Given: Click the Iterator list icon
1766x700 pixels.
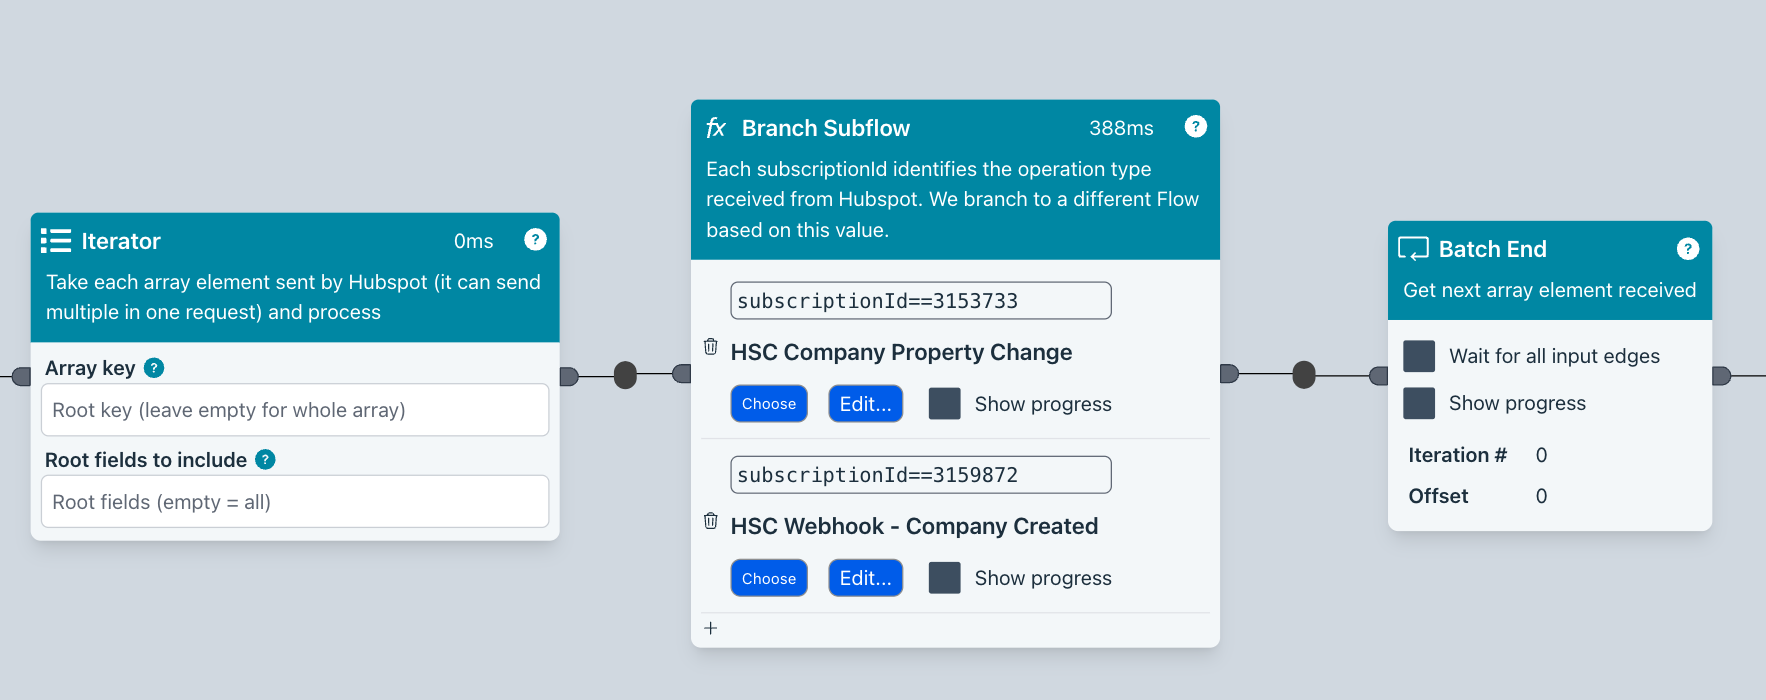Looking at the screenshot, I should click(56, 241).
